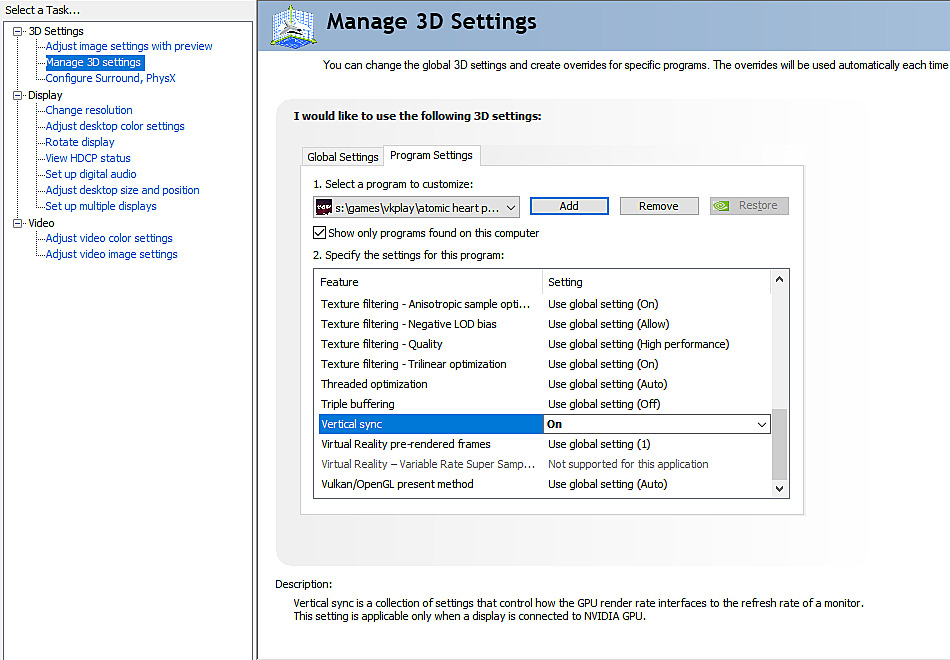Open the program selection dropdown
The image size is (950, 660).
[x=510, y=207]
